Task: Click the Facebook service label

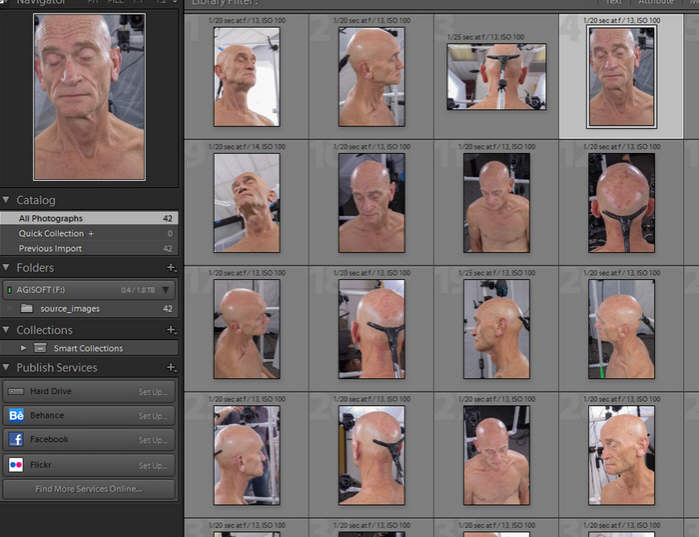Action: click(49, 439)
